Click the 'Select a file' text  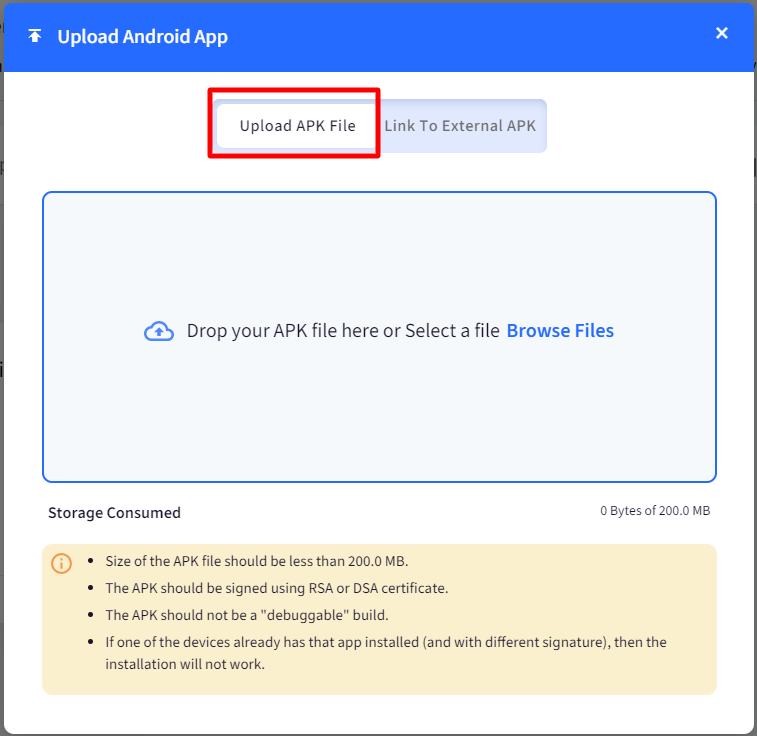[x=452, y=331]
